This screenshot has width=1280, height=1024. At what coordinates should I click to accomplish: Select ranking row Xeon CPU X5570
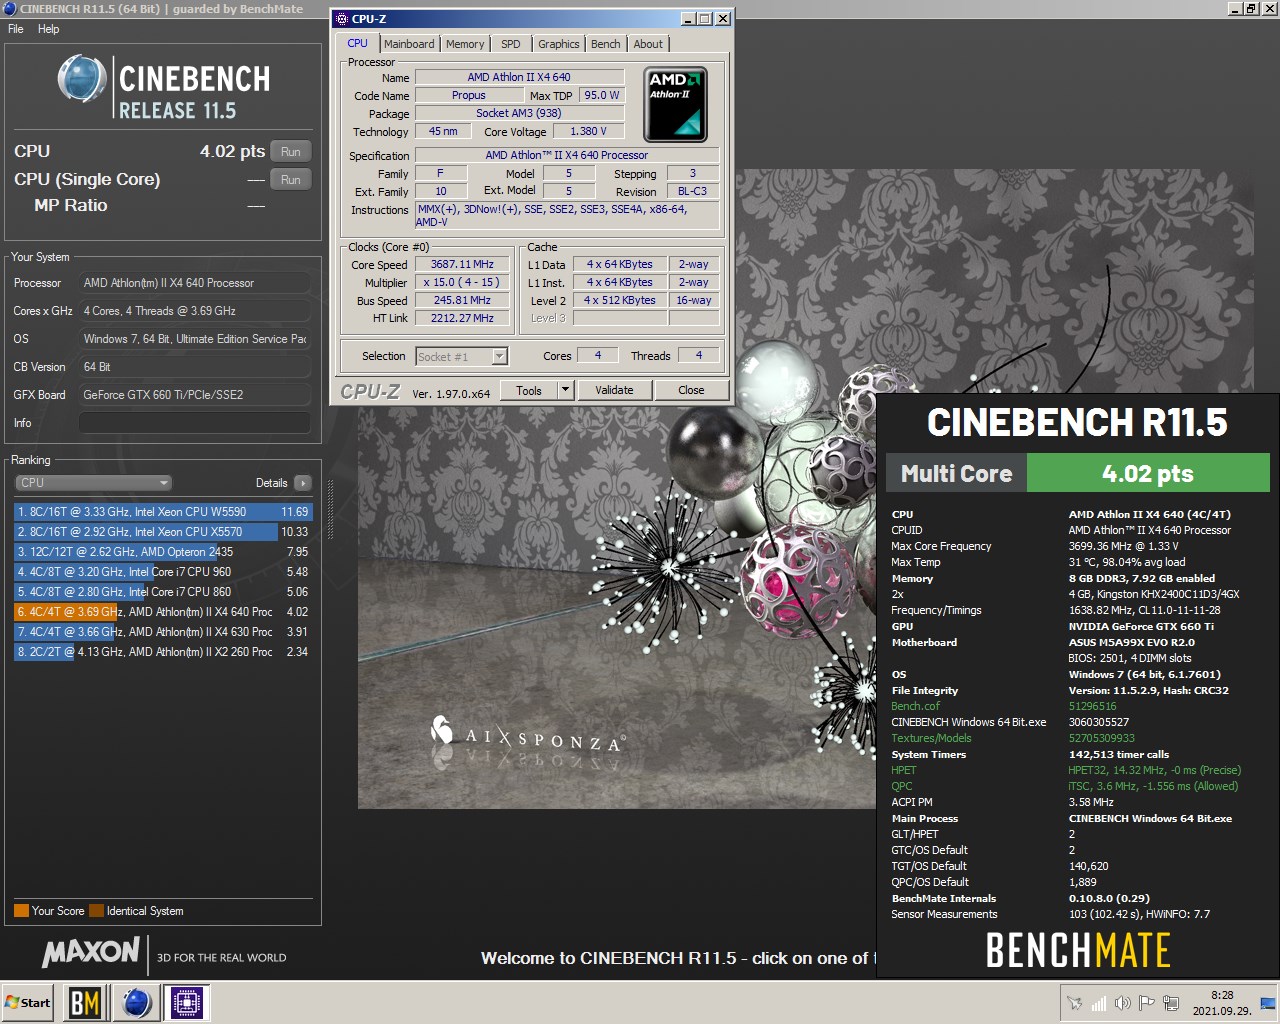click(x=162, y=532)
